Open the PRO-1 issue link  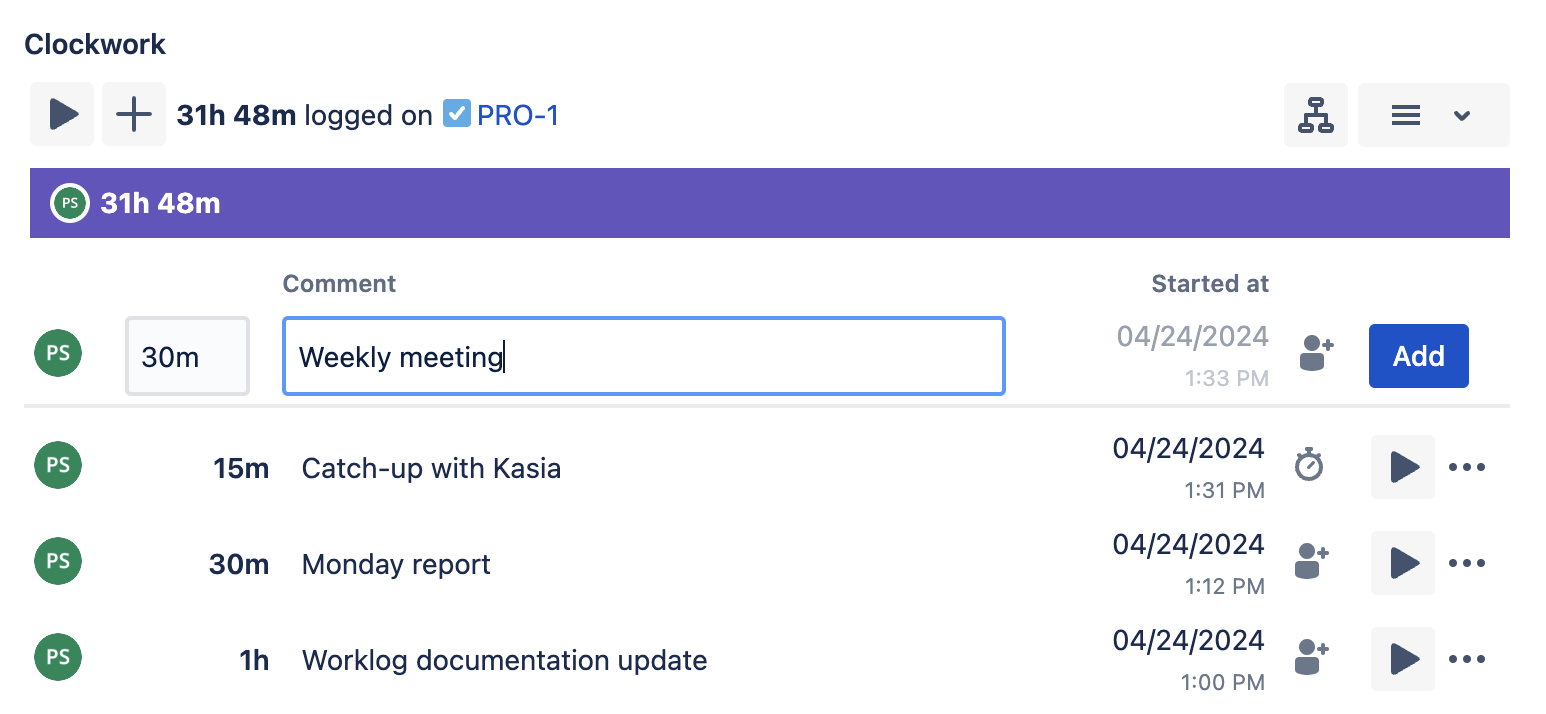click(517, 116)
